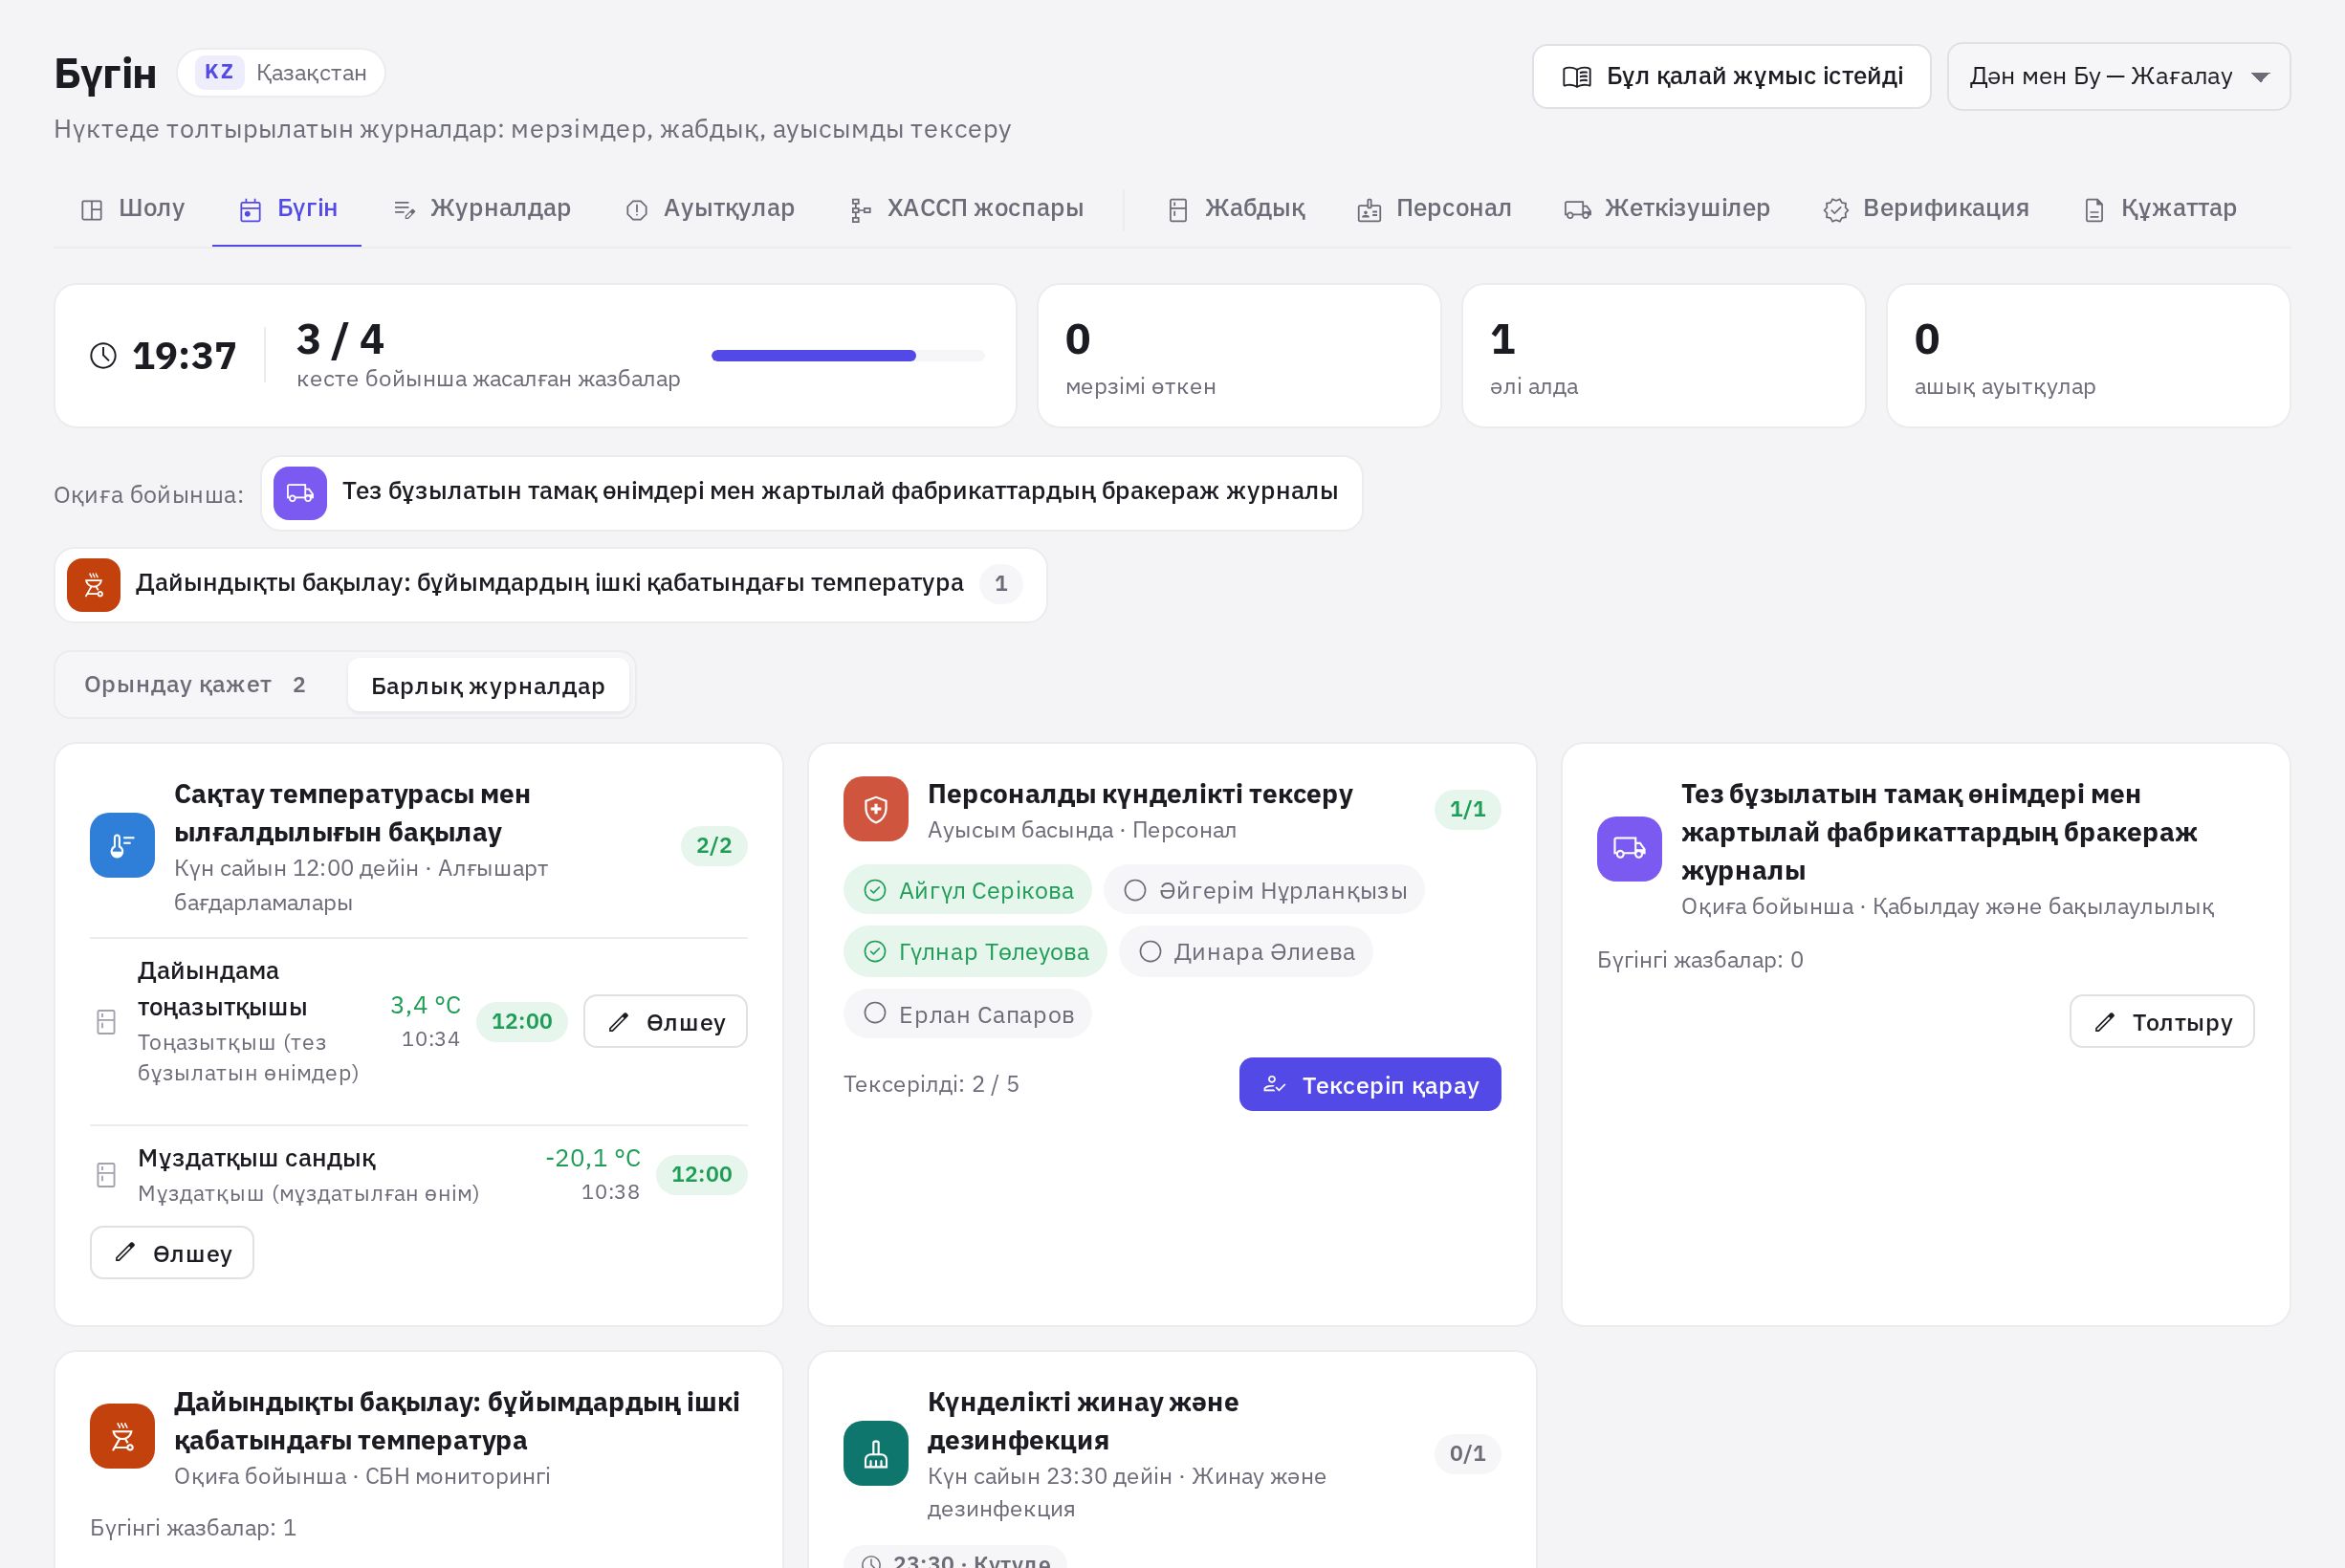
Task: Click the 0 ашық ауытқулар stat card
Action: point(2088,356)
